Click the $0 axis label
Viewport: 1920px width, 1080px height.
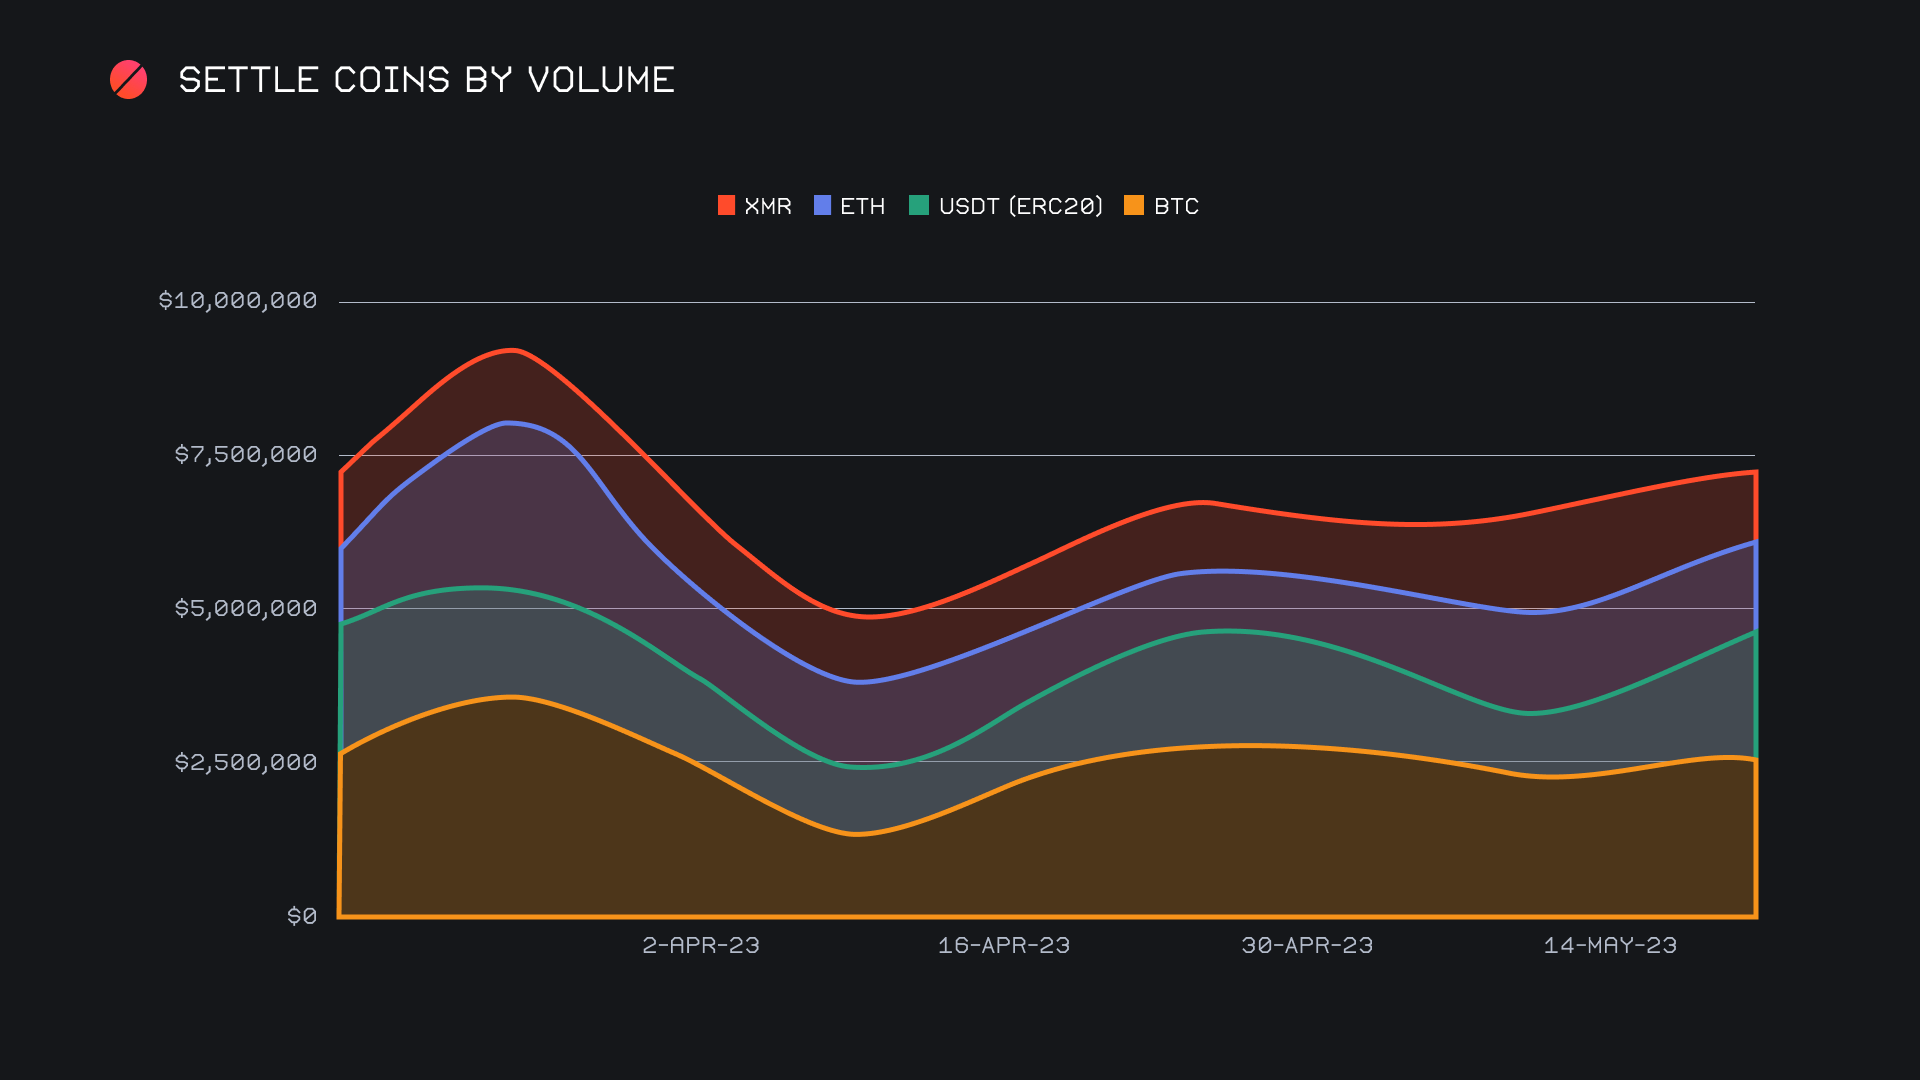pyautogui.click(x=302, y=916)
